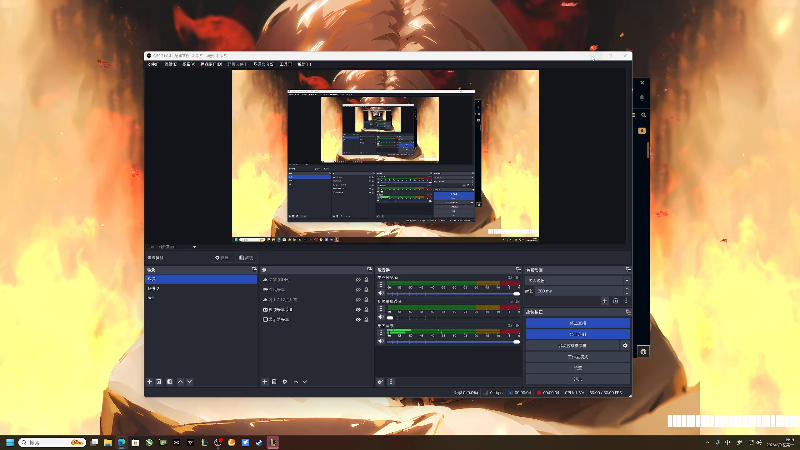Open the first mixer channel's three-dot menu
This screenshot has width=800, height=450.
381,285
